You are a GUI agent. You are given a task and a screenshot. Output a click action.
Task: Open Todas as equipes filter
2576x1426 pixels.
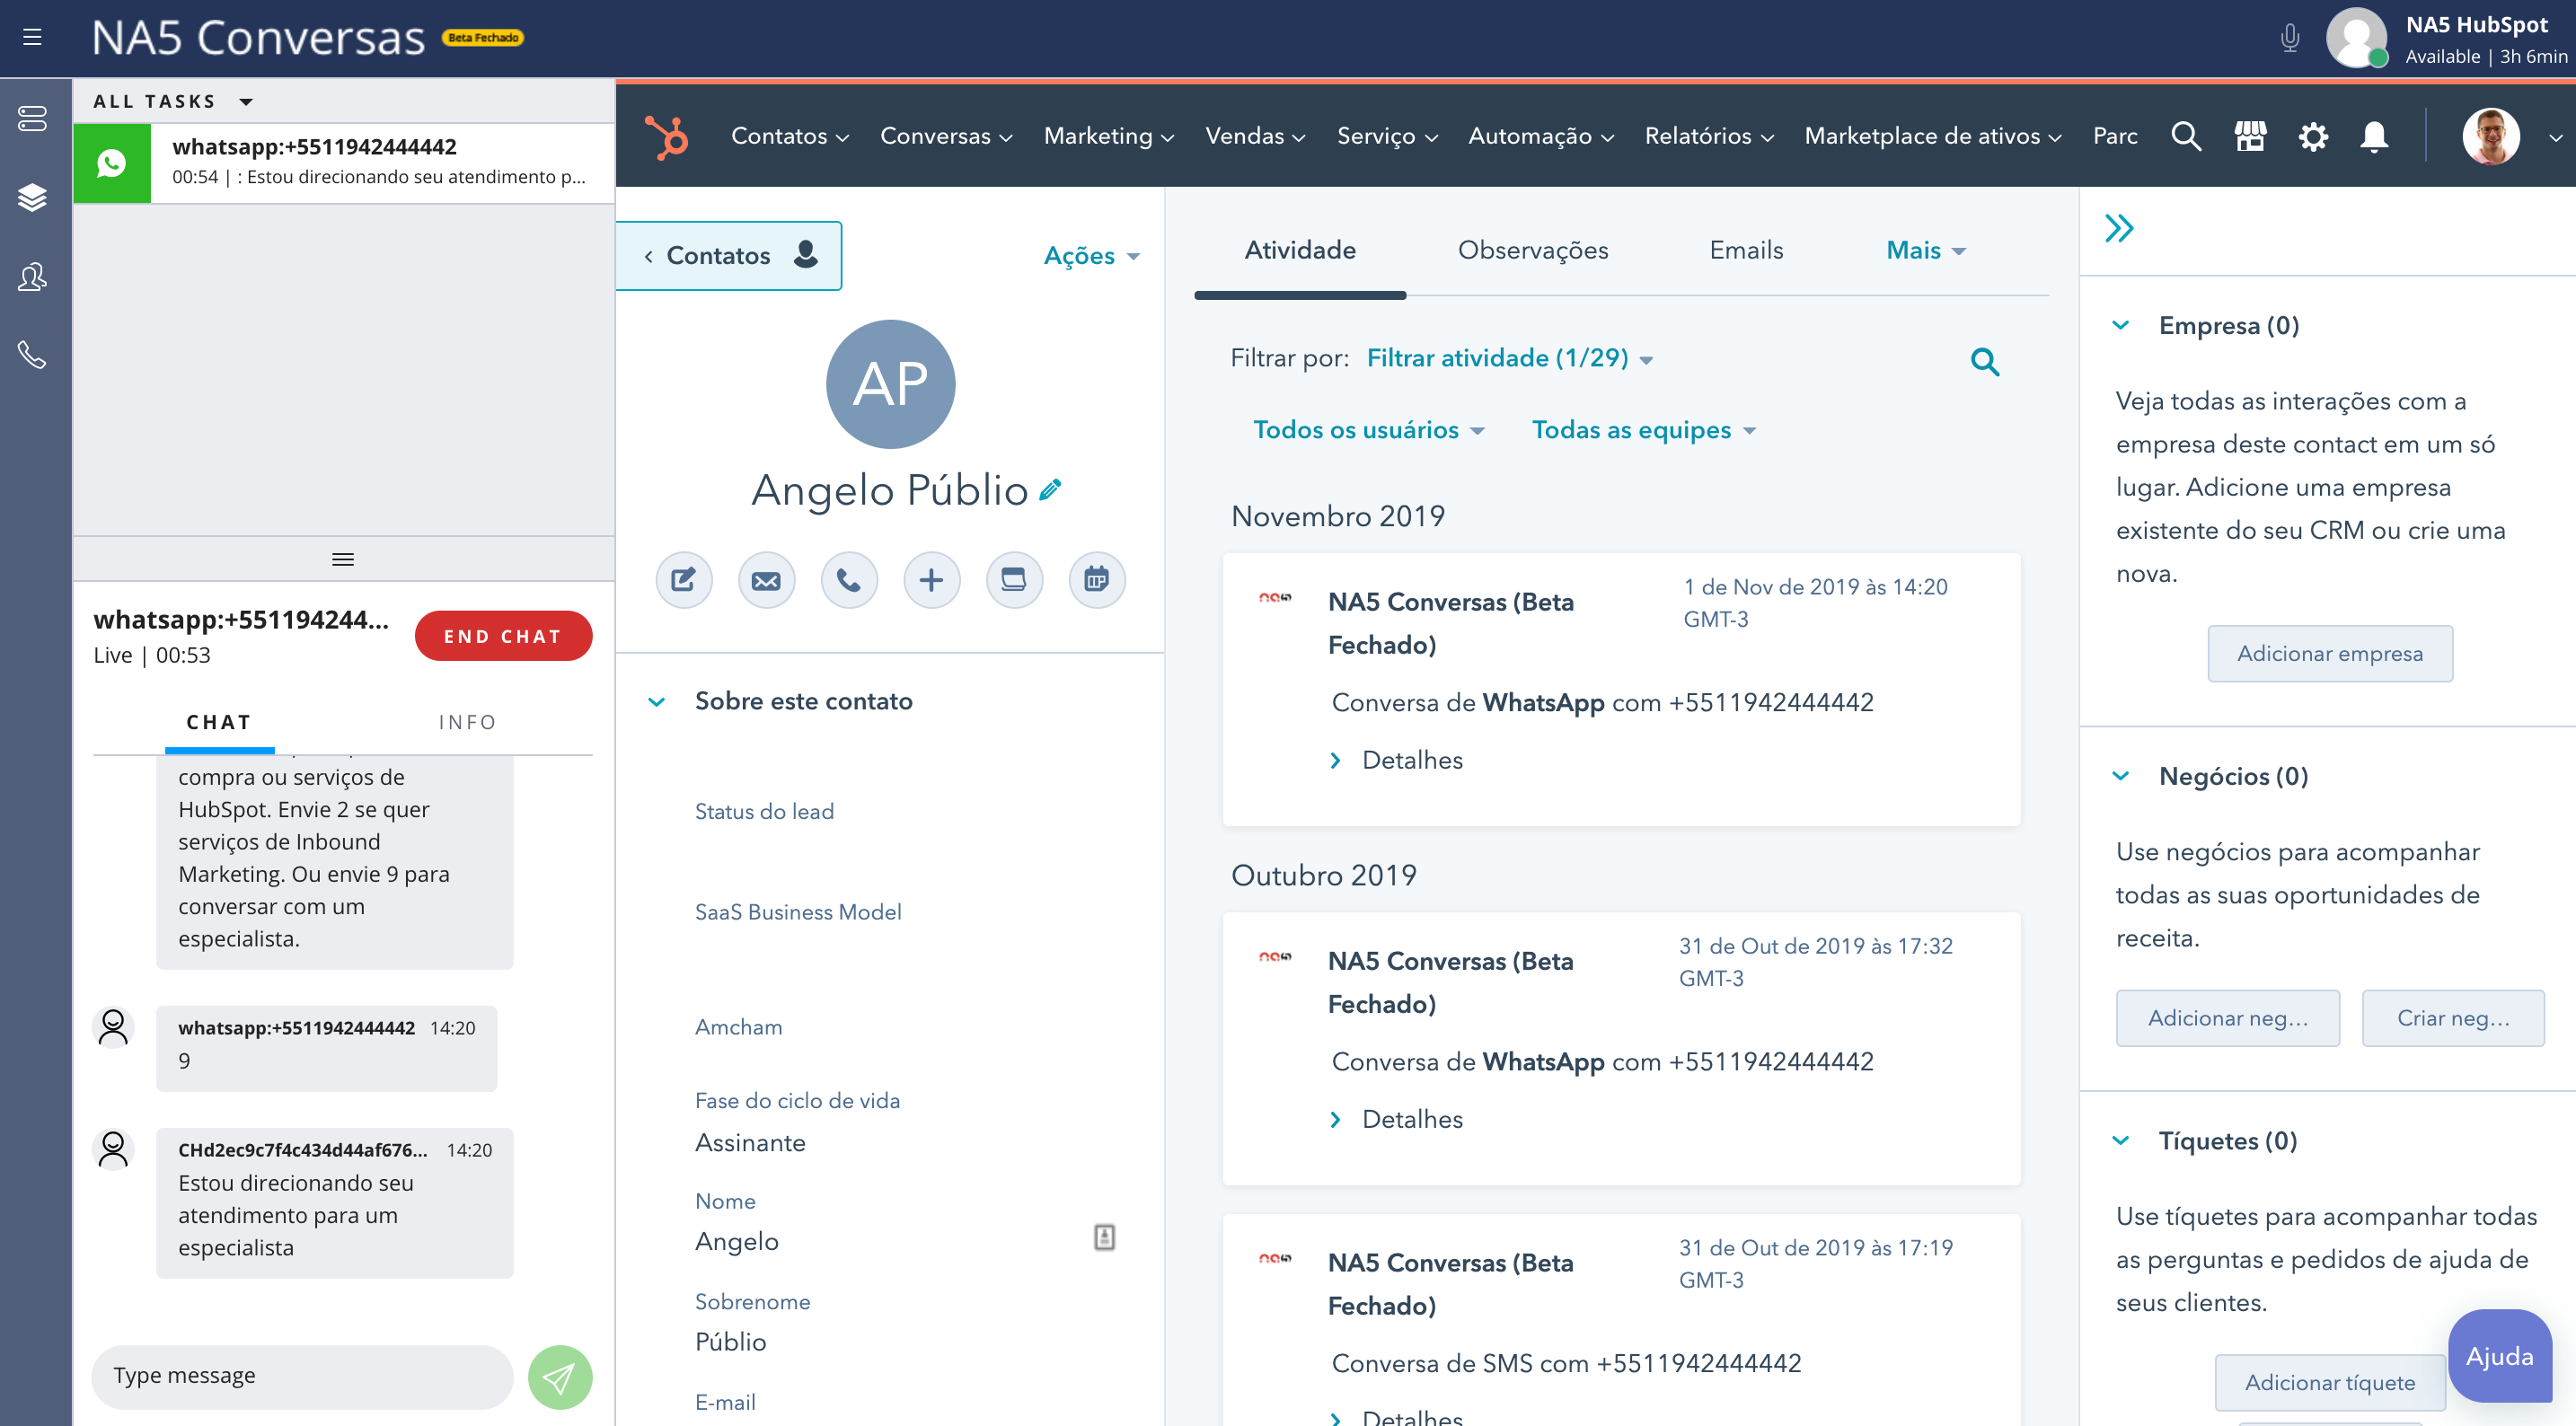click(x=1643, y=430)
